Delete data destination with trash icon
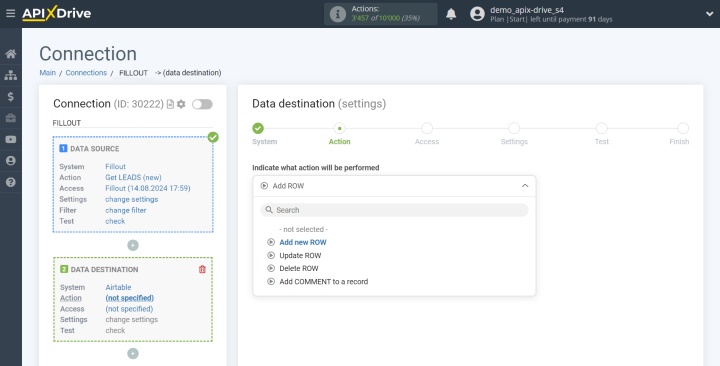 tap(202, 270)
